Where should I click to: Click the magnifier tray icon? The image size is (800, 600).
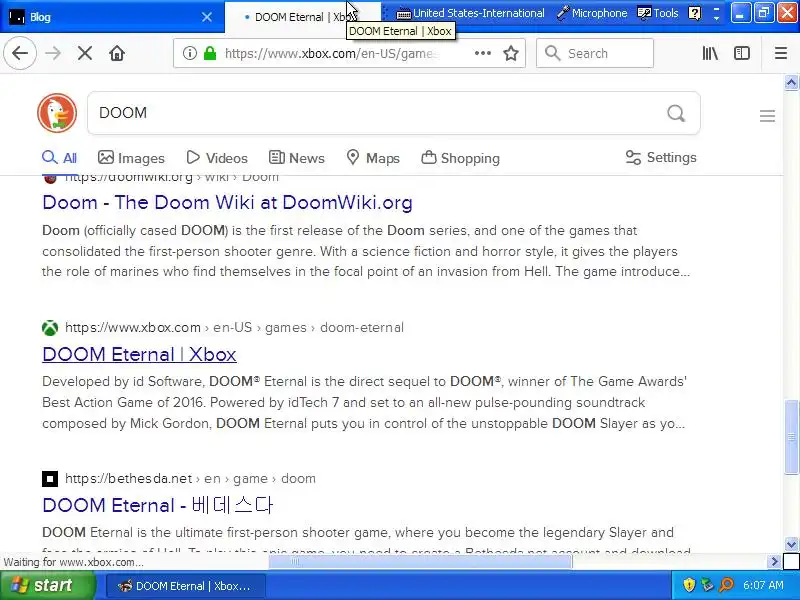[x=726, y=585]
